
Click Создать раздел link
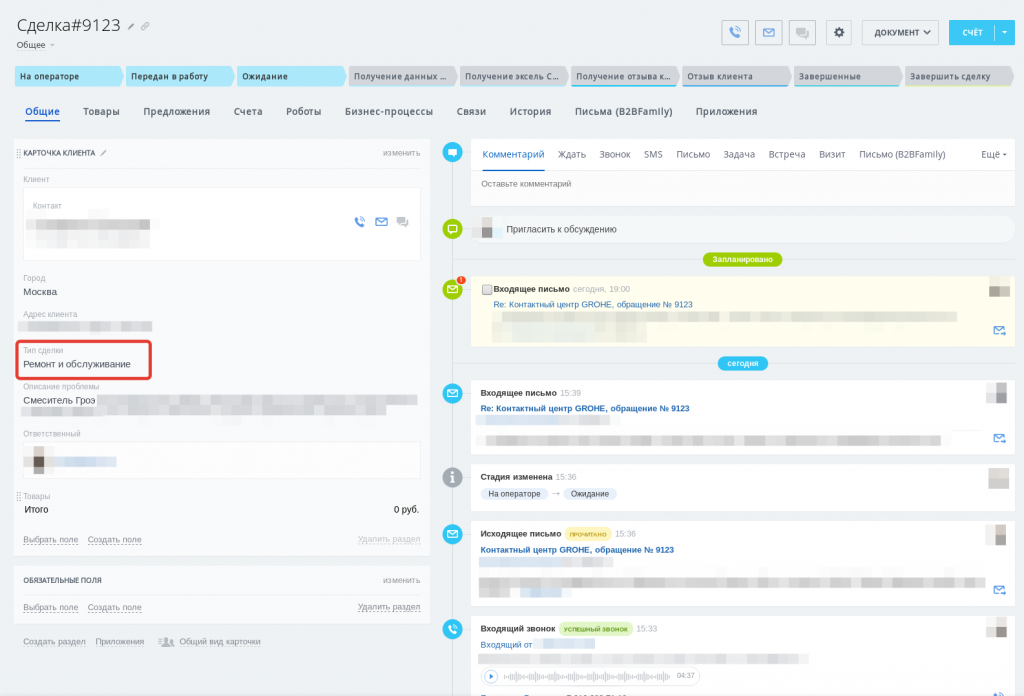pos(54,642)
